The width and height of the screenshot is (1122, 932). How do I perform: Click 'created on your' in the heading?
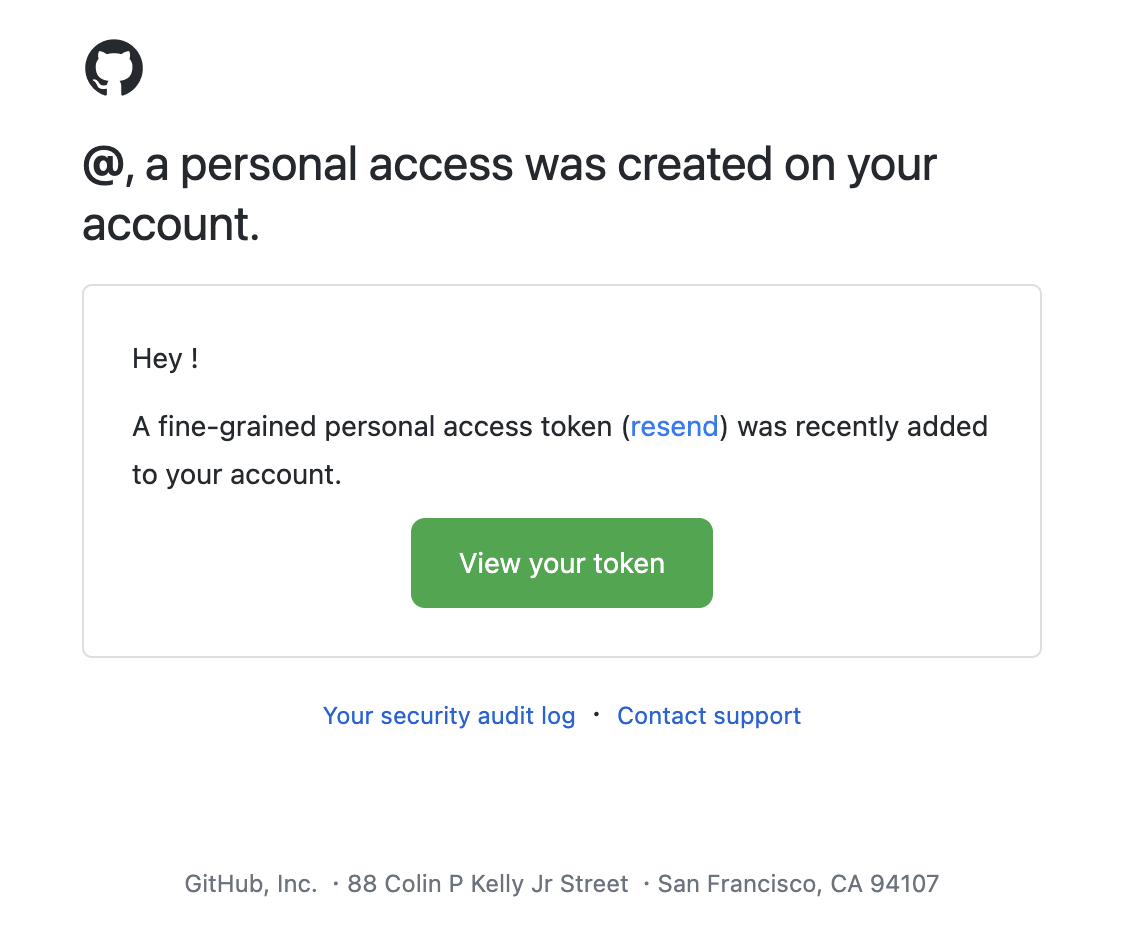pyautogui.click(x=776, y=165)
